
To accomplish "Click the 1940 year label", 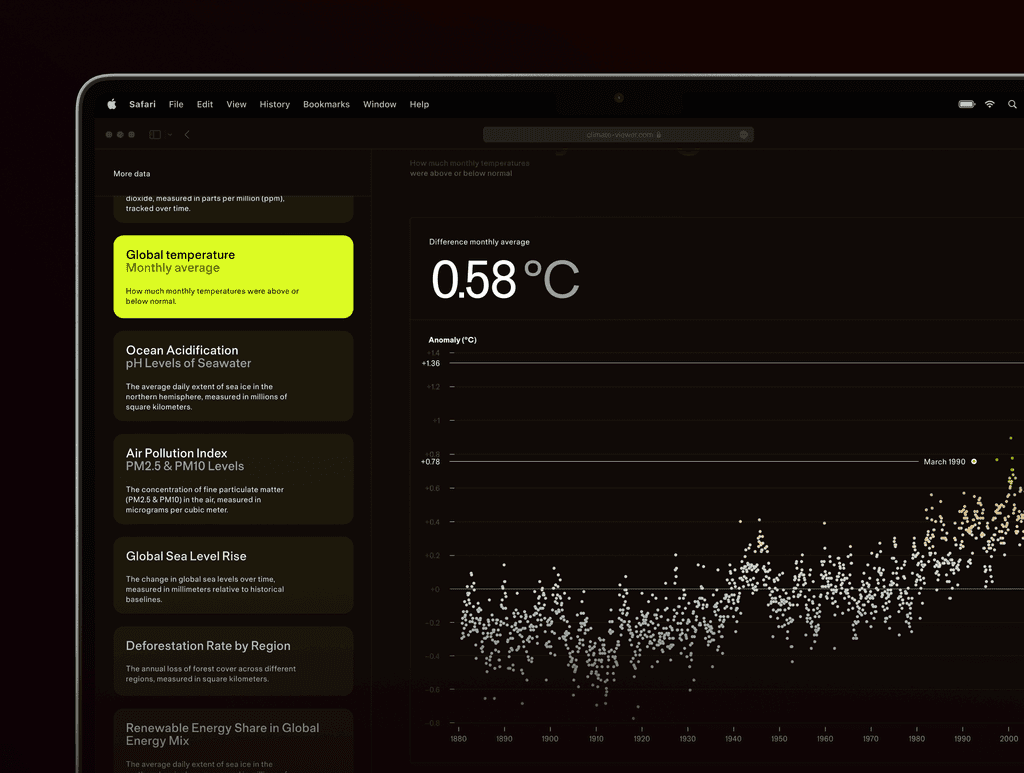I will click(733, 738).
